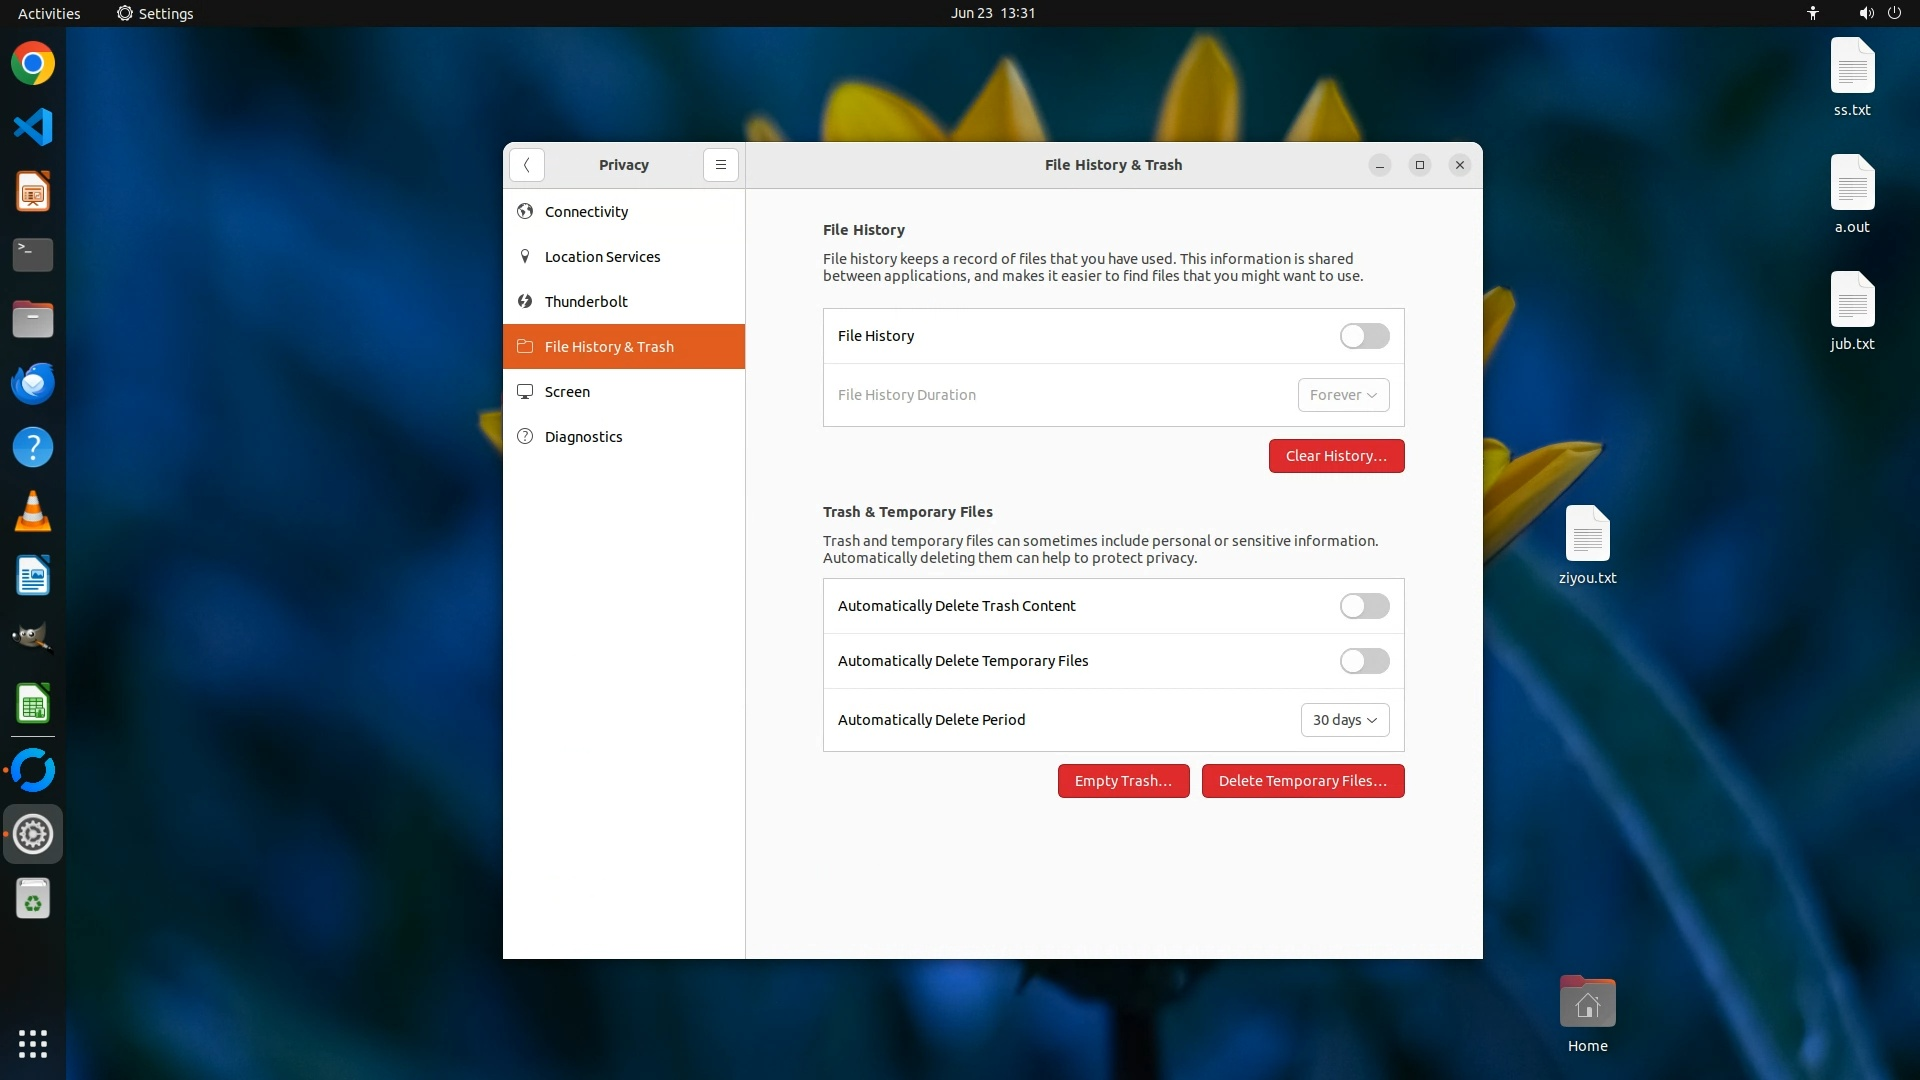
Task: Enable the File History switch
Action: click(x=1364, y=336)
